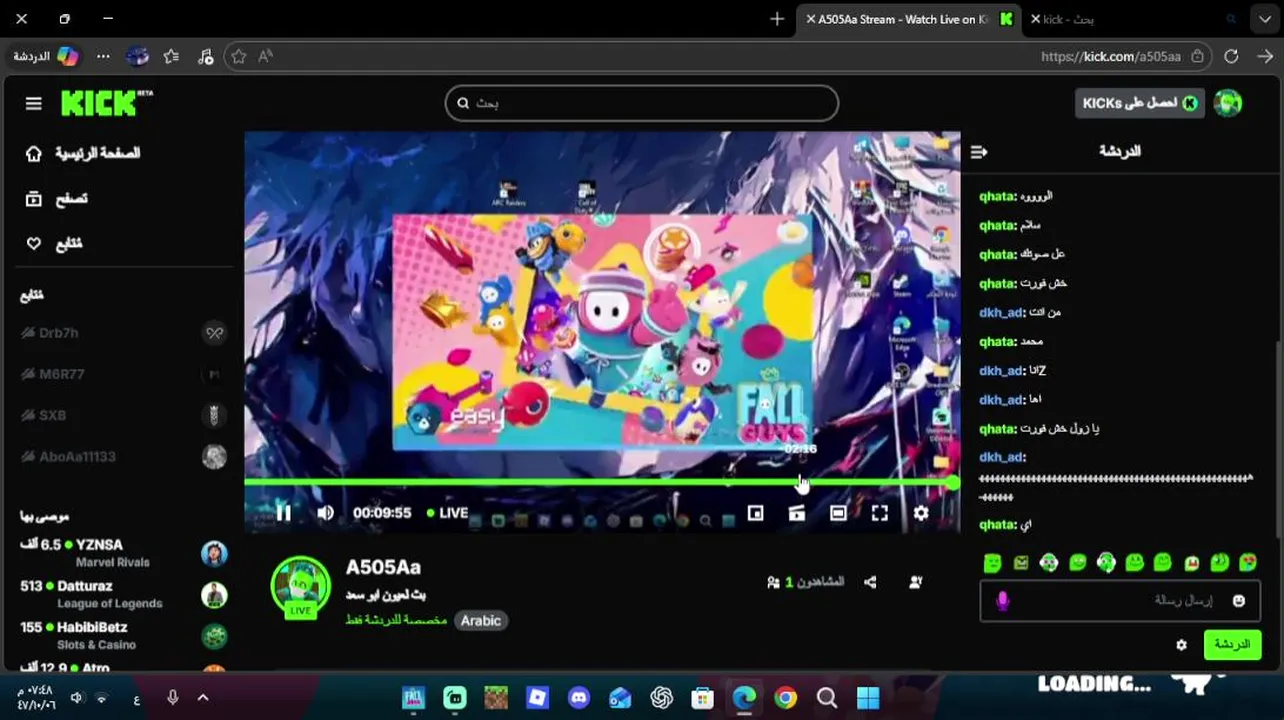Open recommended channel YZNSA

123,553
